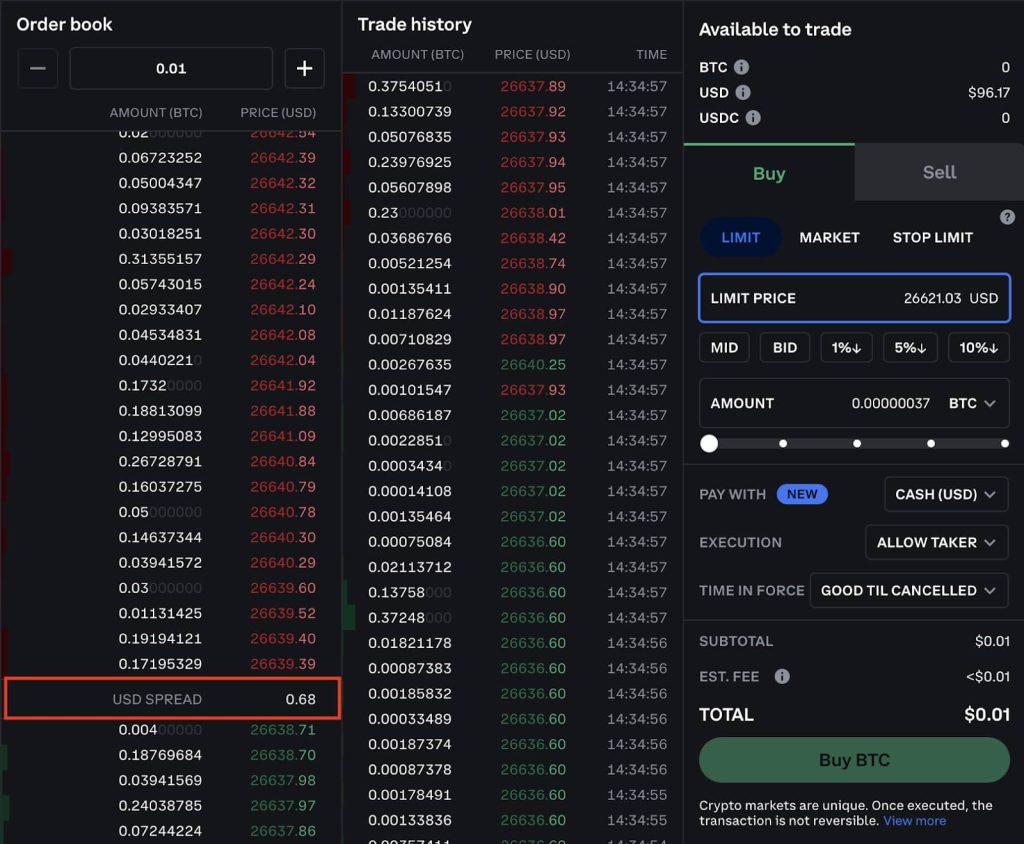Click the info icon next to USDC balance
The width and height of the screenshot is (1024, 844).
point(753,117)
